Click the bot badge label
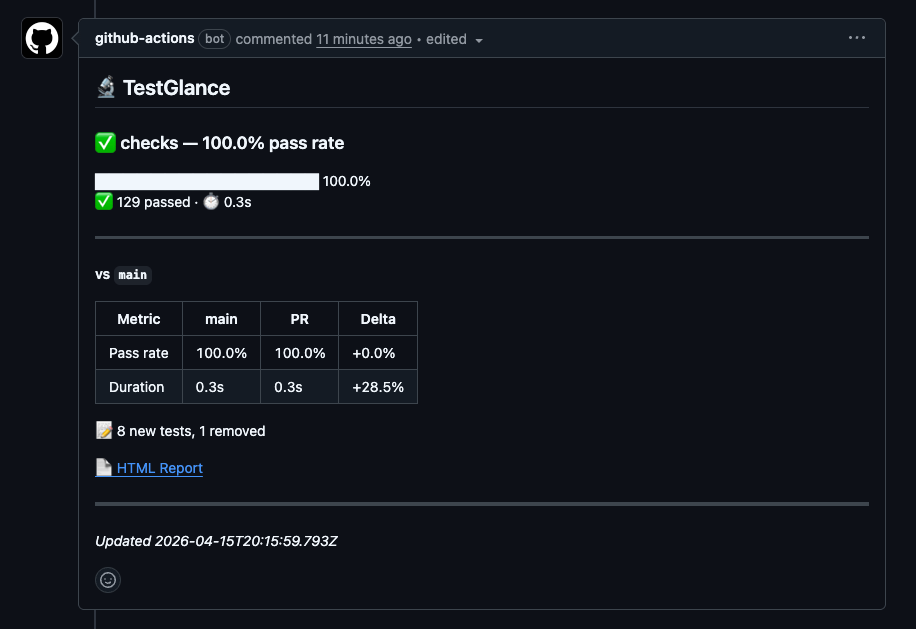Image resolution: width=916 pixels, height=629 pixels. click(x=215, y=39)
